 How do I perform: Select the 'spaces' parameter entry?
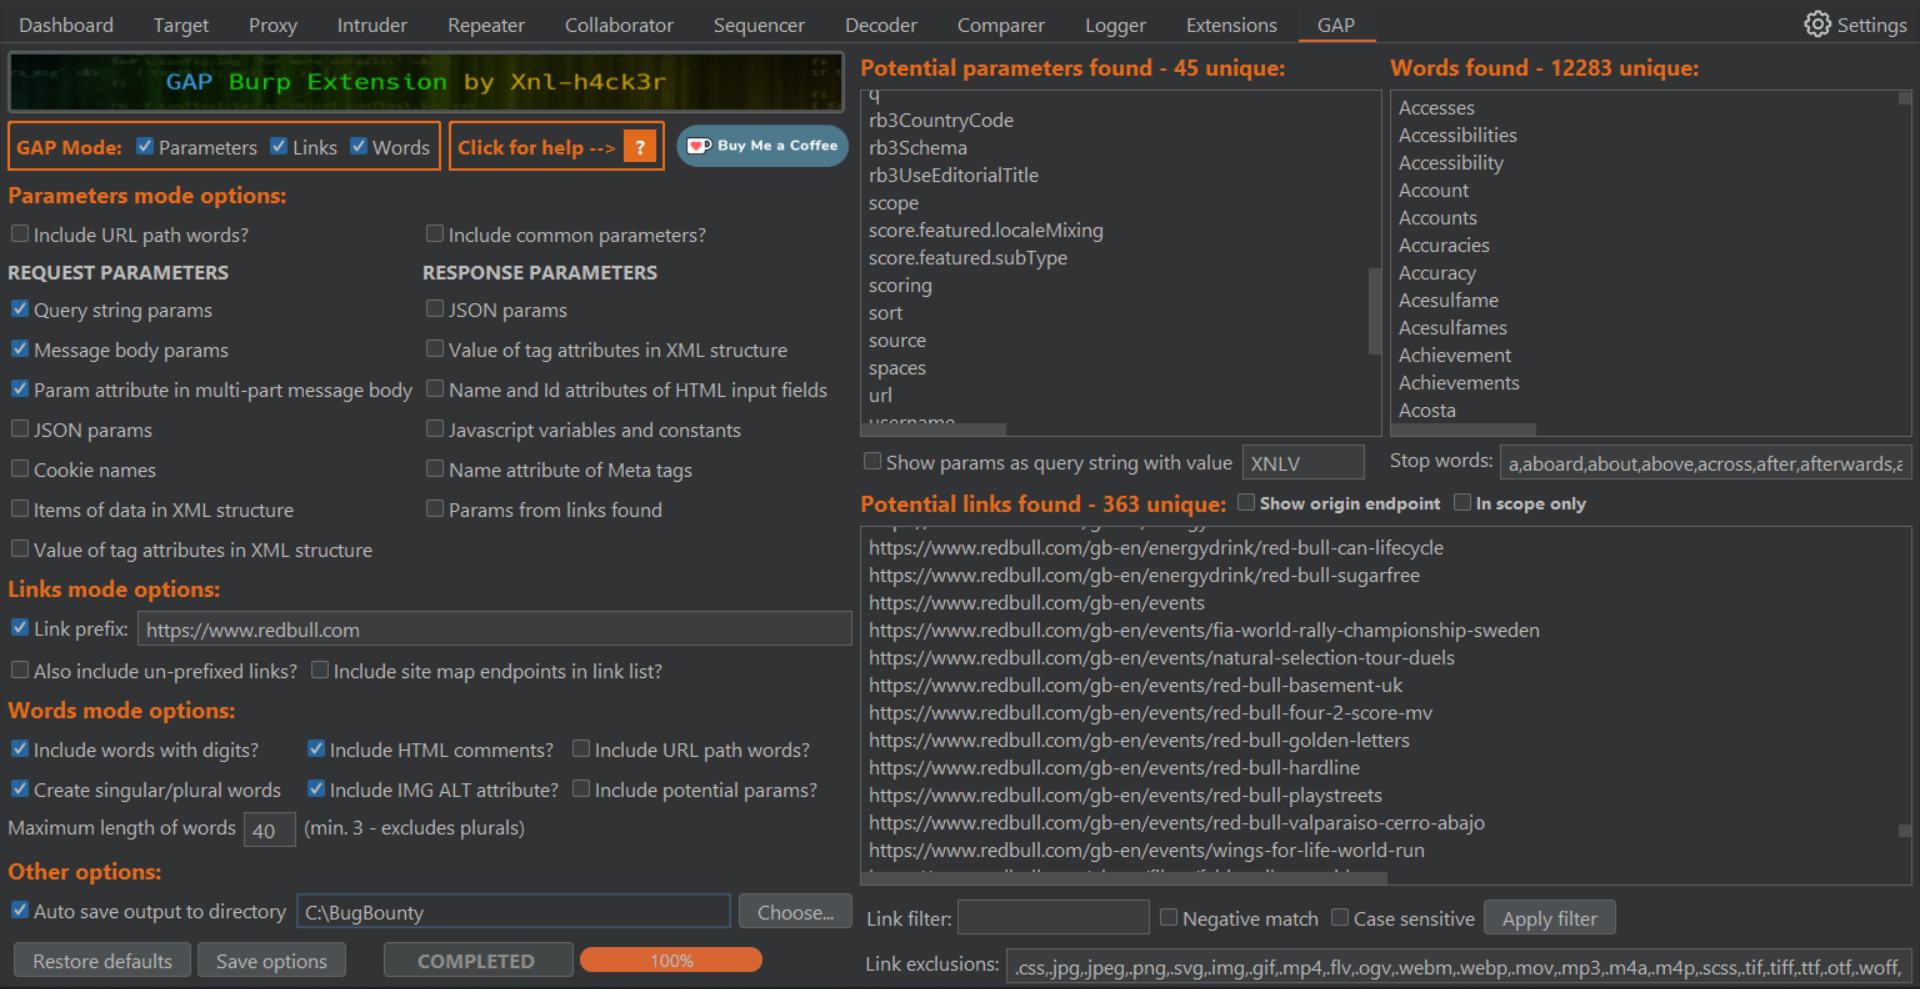(x=897, y=368)
